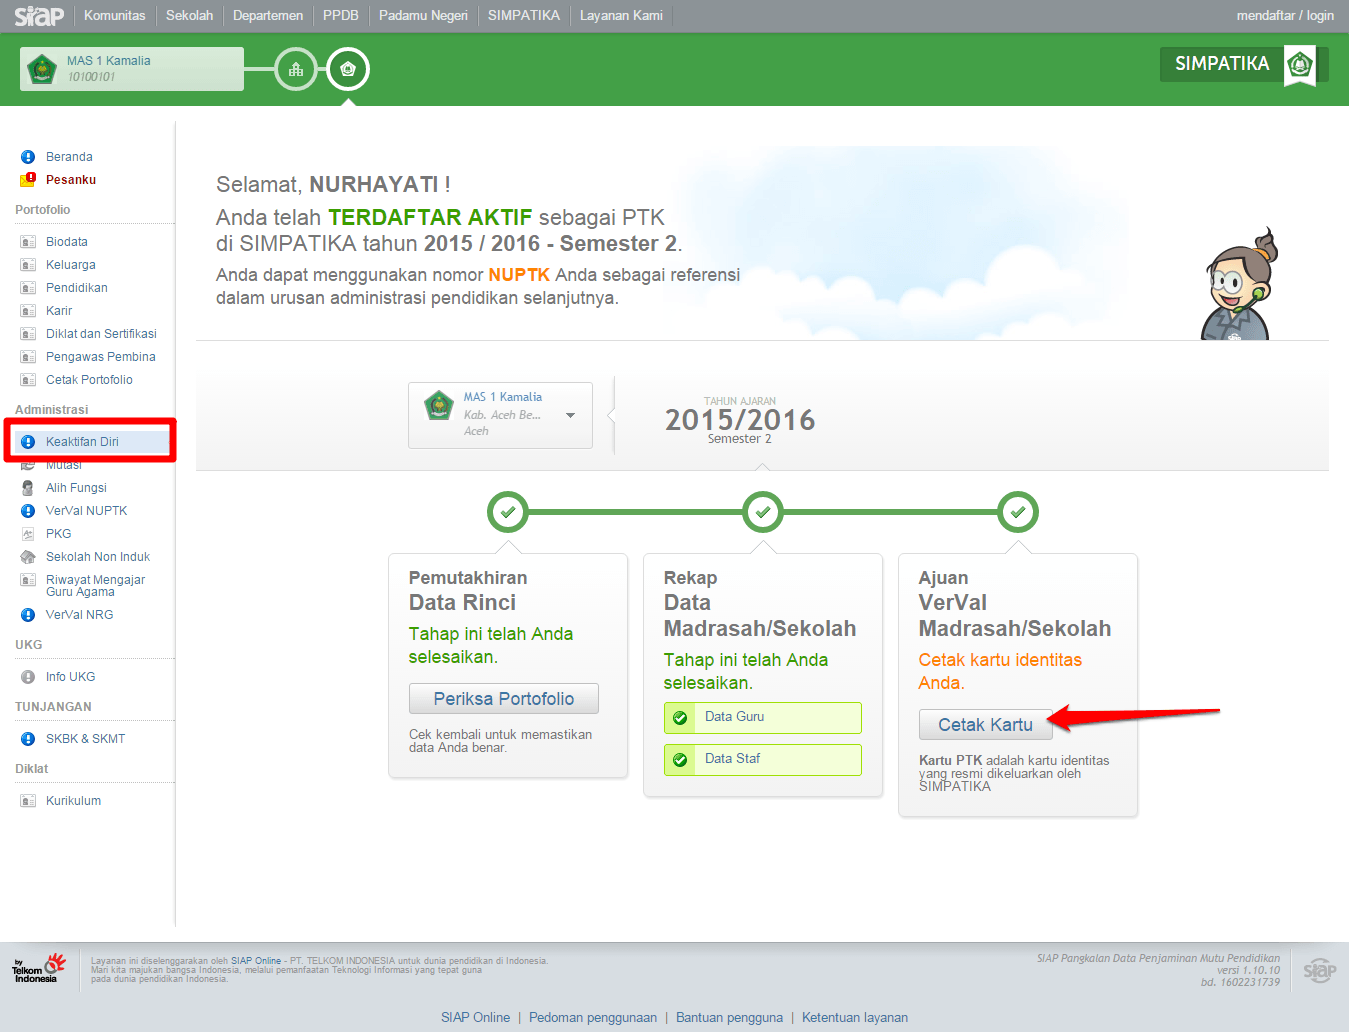The width and height of the screenshot is (1349, 1032).
Task: Click the Keaktifan Diri info icon
Action: pyautogui.click(x=28, y=442)
